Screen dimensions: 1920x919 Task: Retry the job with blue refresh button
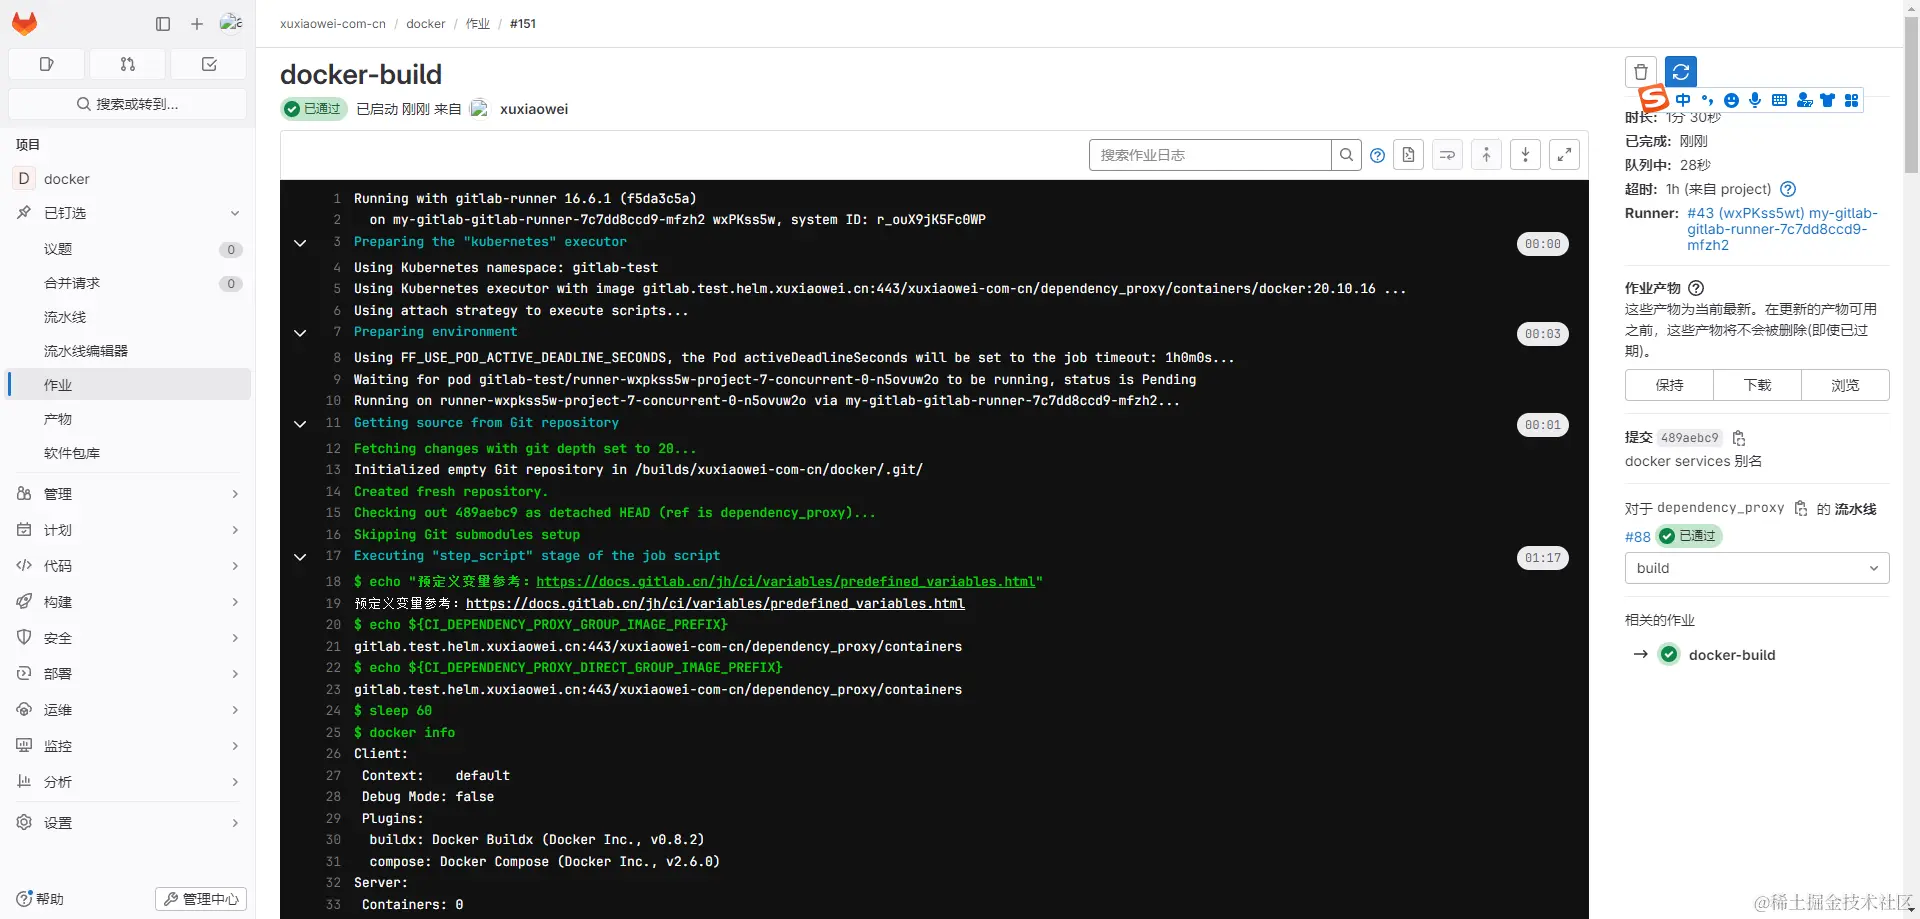(x=1681, y=72)
